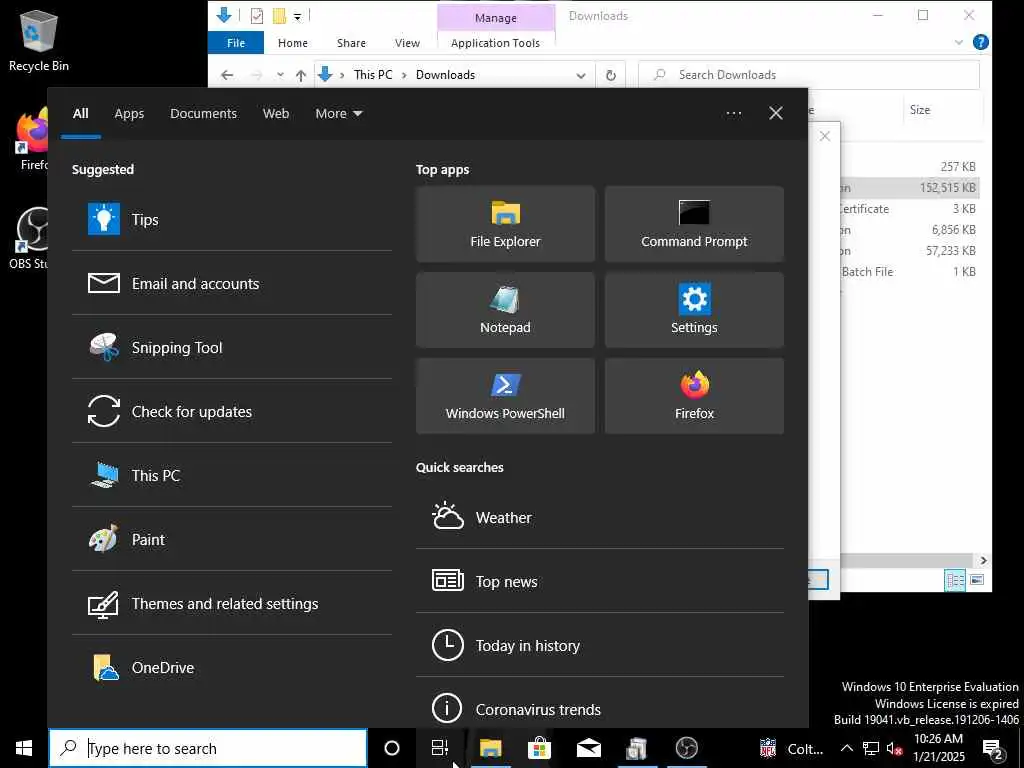Run the Today in history quick search
Viewport: 1024px width, 768px height.
600,645
